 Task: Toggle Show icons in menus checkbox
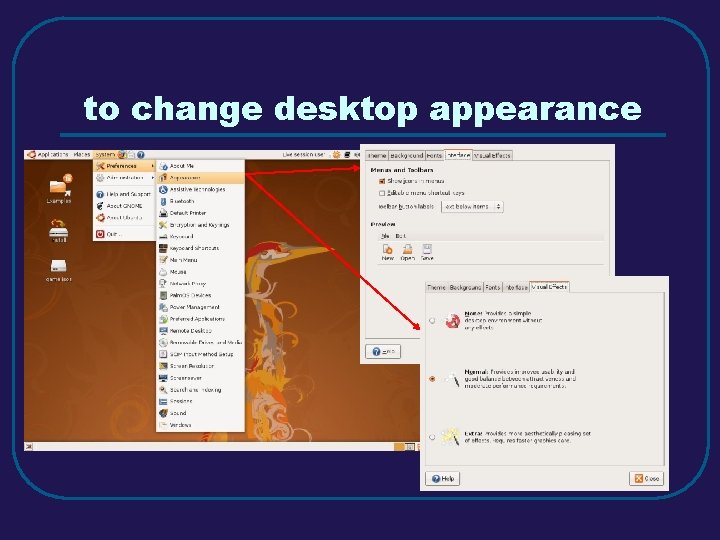[382, 181]
